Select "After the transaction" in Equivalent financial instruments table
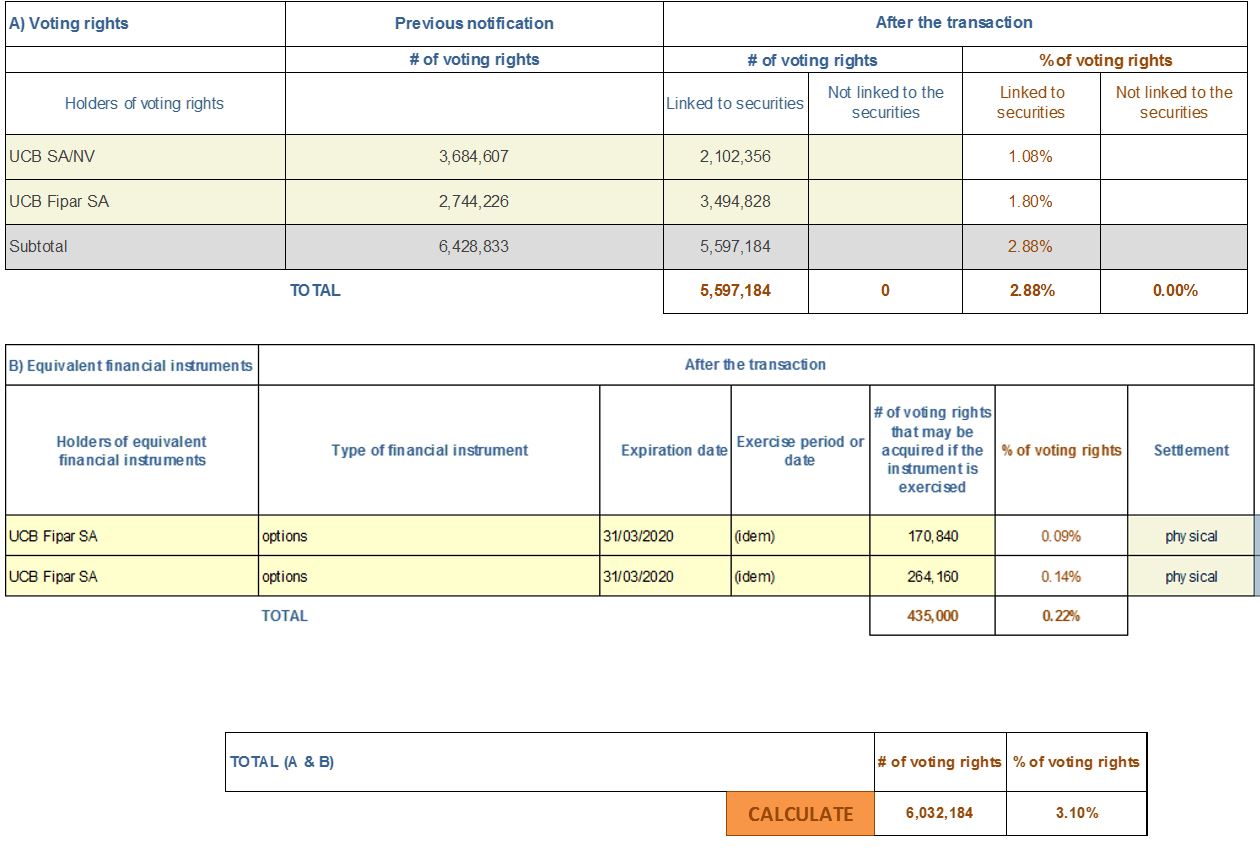The height and width of the screenshot is (867, 1260). (x=755, y=365)
